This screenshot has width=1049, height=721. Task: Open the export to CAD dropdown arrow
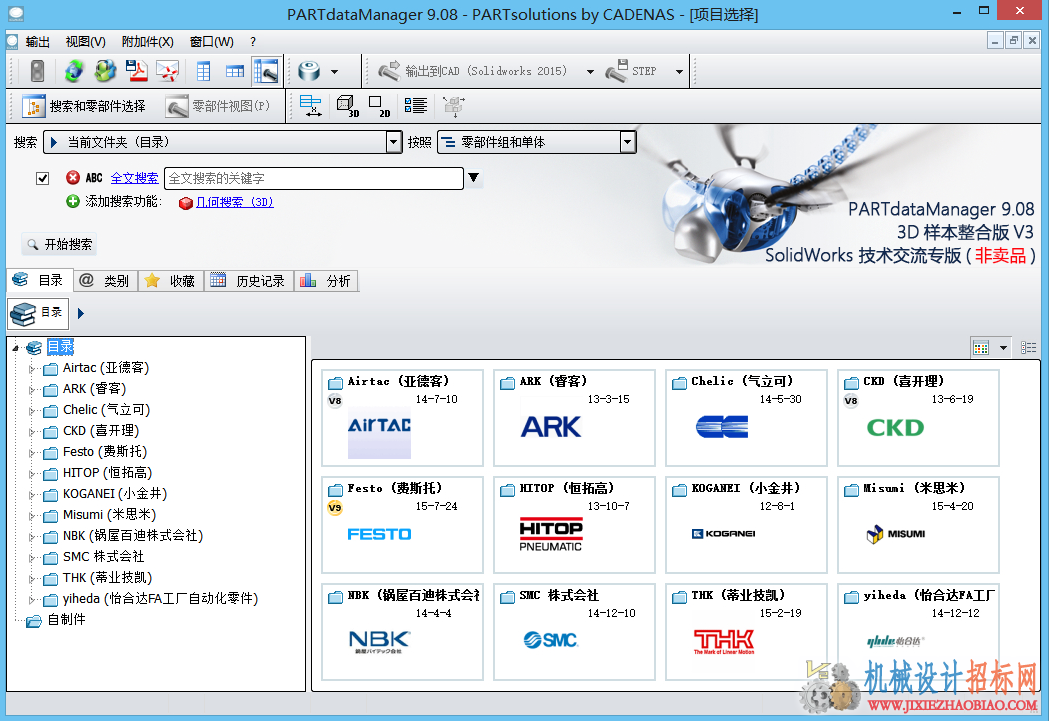coord(589,72)
